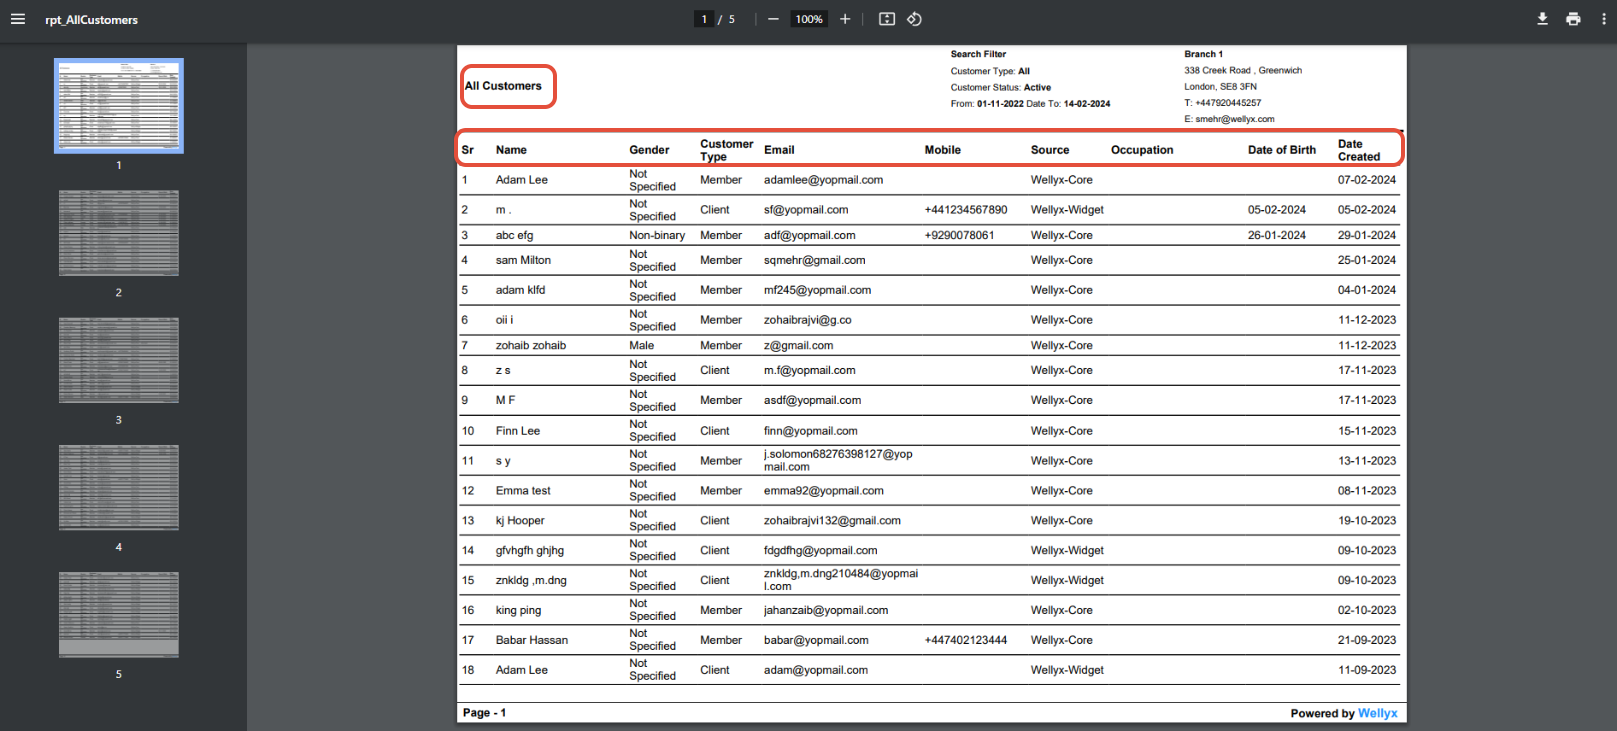The width and height of the screenshot is (1617, 731).
Task: Click the Non-binary gender cell
Action: (x=657, y=235)
